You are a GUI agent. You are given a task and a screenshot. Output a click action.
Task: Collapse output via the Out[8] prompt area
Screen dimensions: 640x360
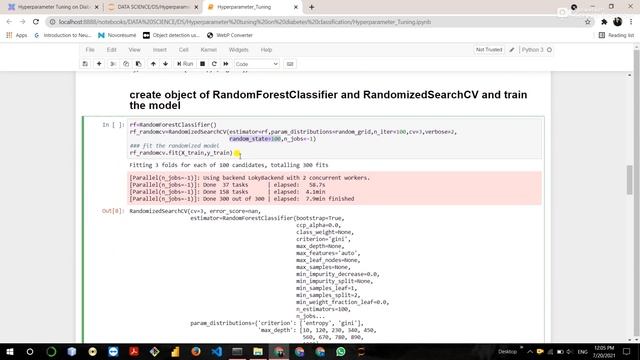tap(113, 211)
